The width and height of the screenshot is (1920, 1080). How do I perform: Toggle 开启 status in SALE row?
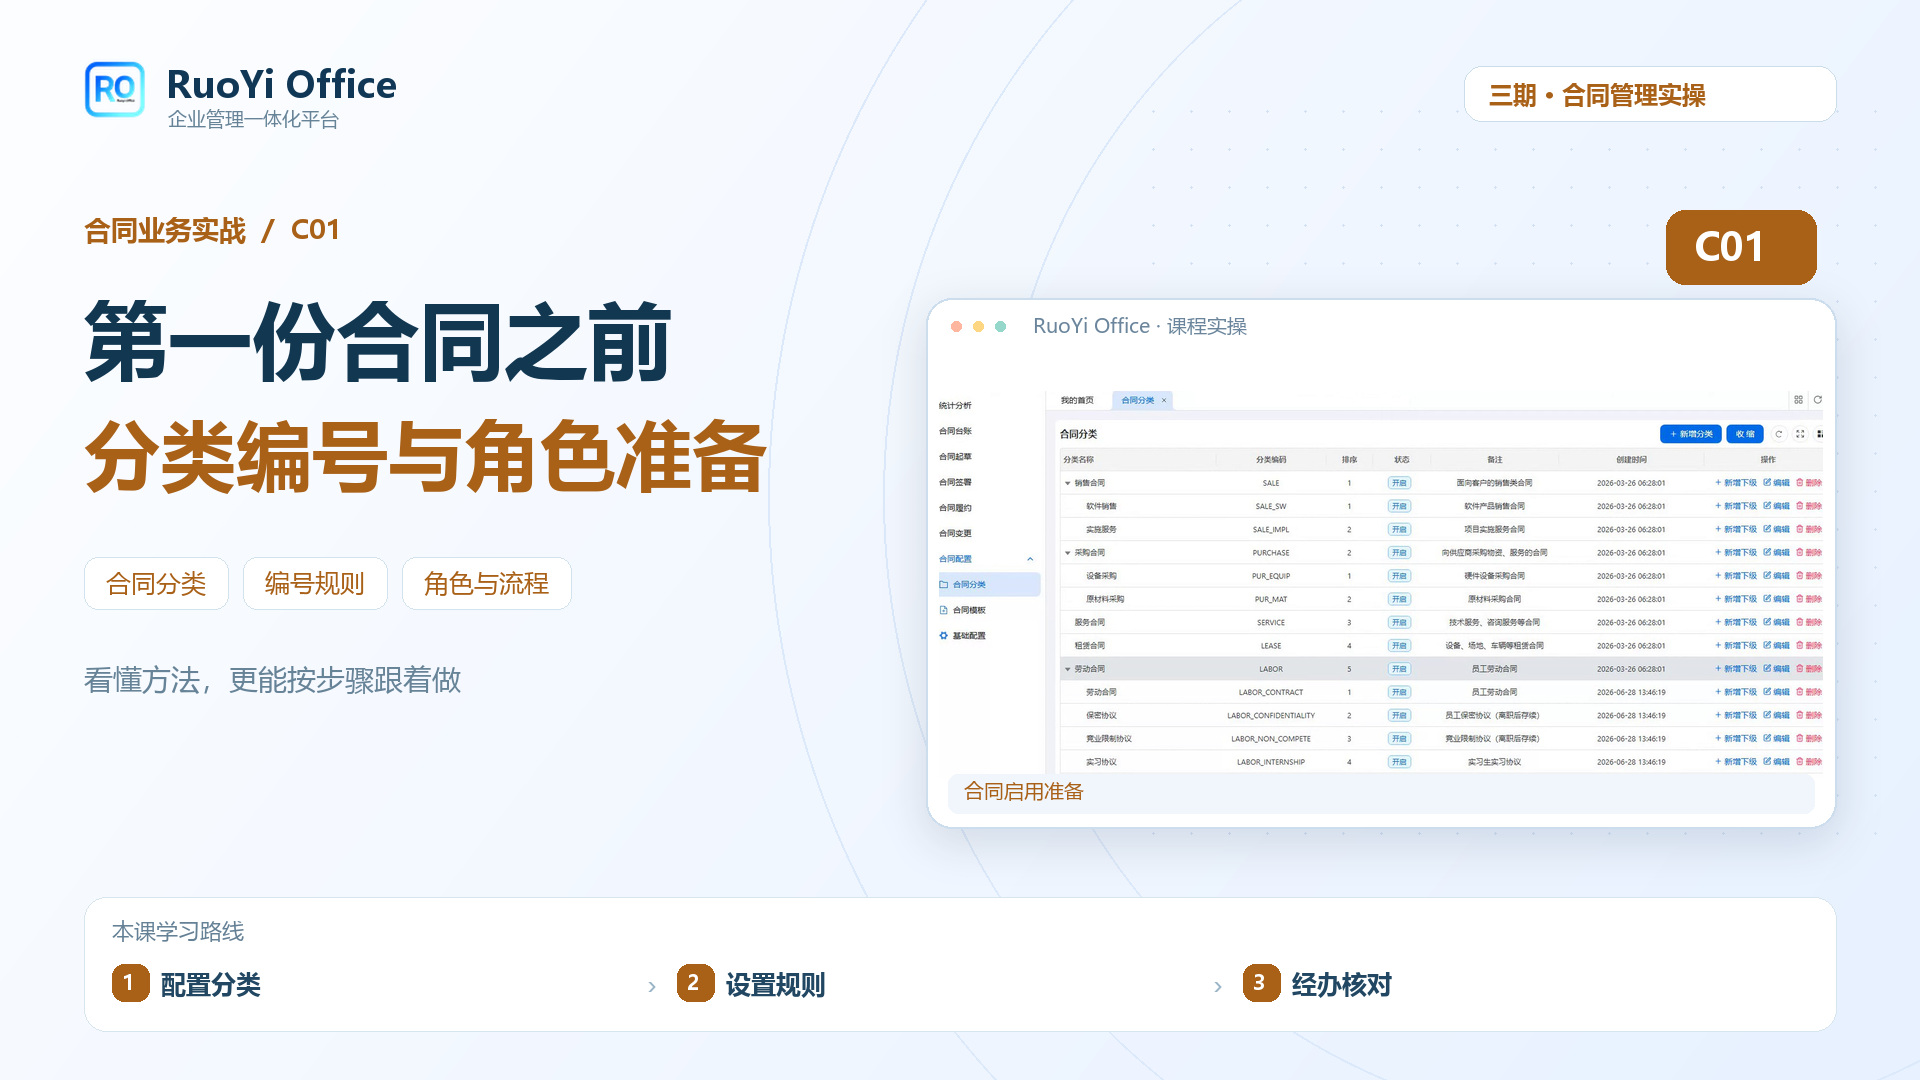tap(1399, 483)
